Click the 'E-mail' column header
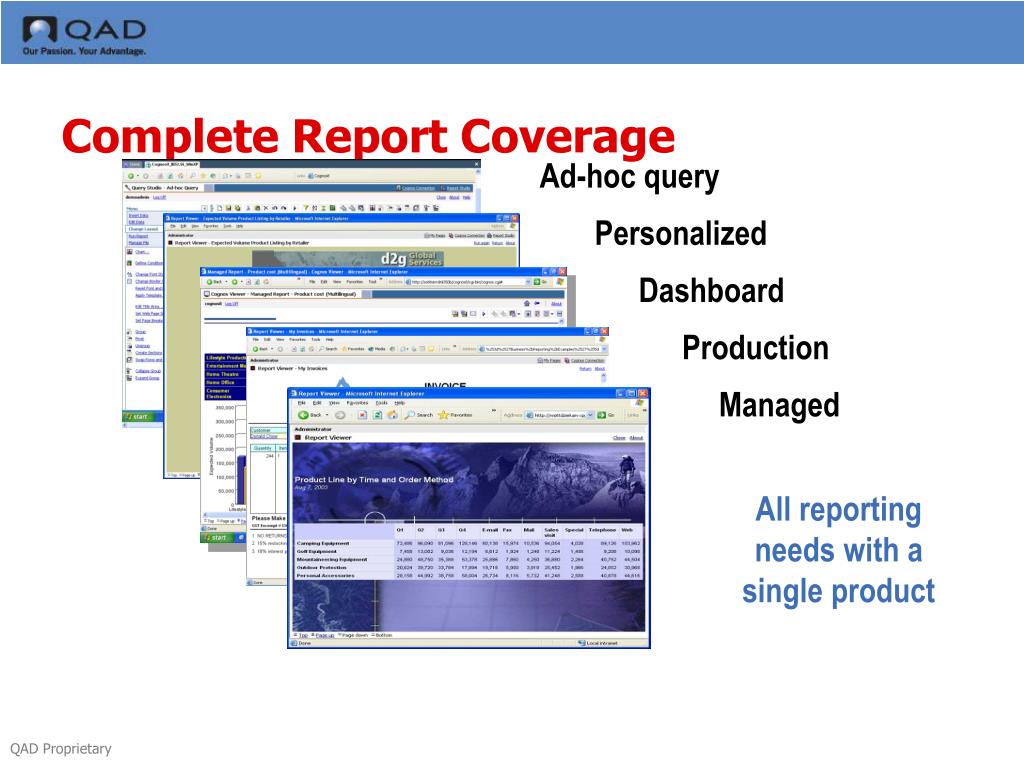 (x=490, y=530)
